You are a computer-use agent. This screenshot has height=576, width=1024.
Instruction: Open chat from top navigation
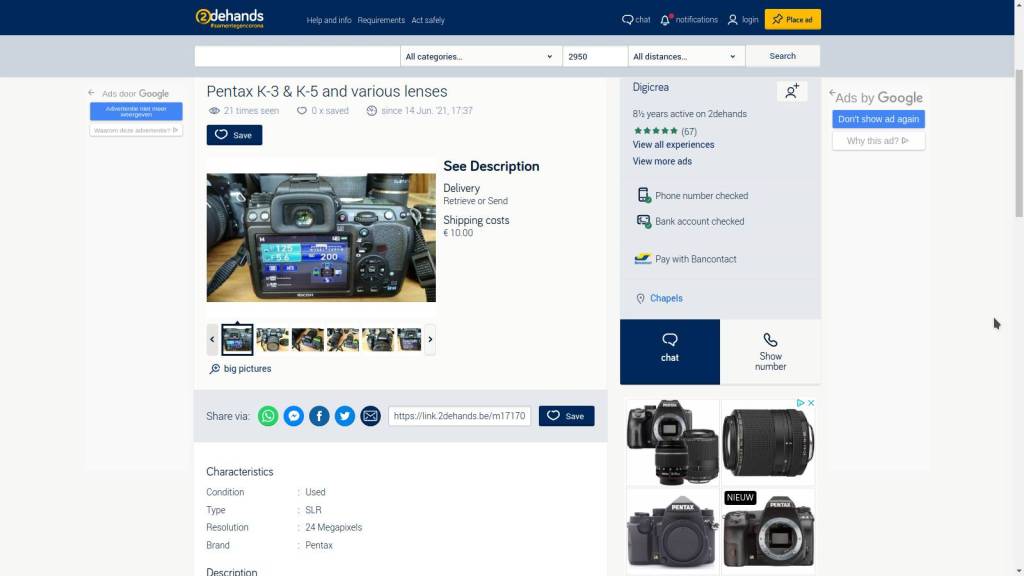(x=636, y=20)
